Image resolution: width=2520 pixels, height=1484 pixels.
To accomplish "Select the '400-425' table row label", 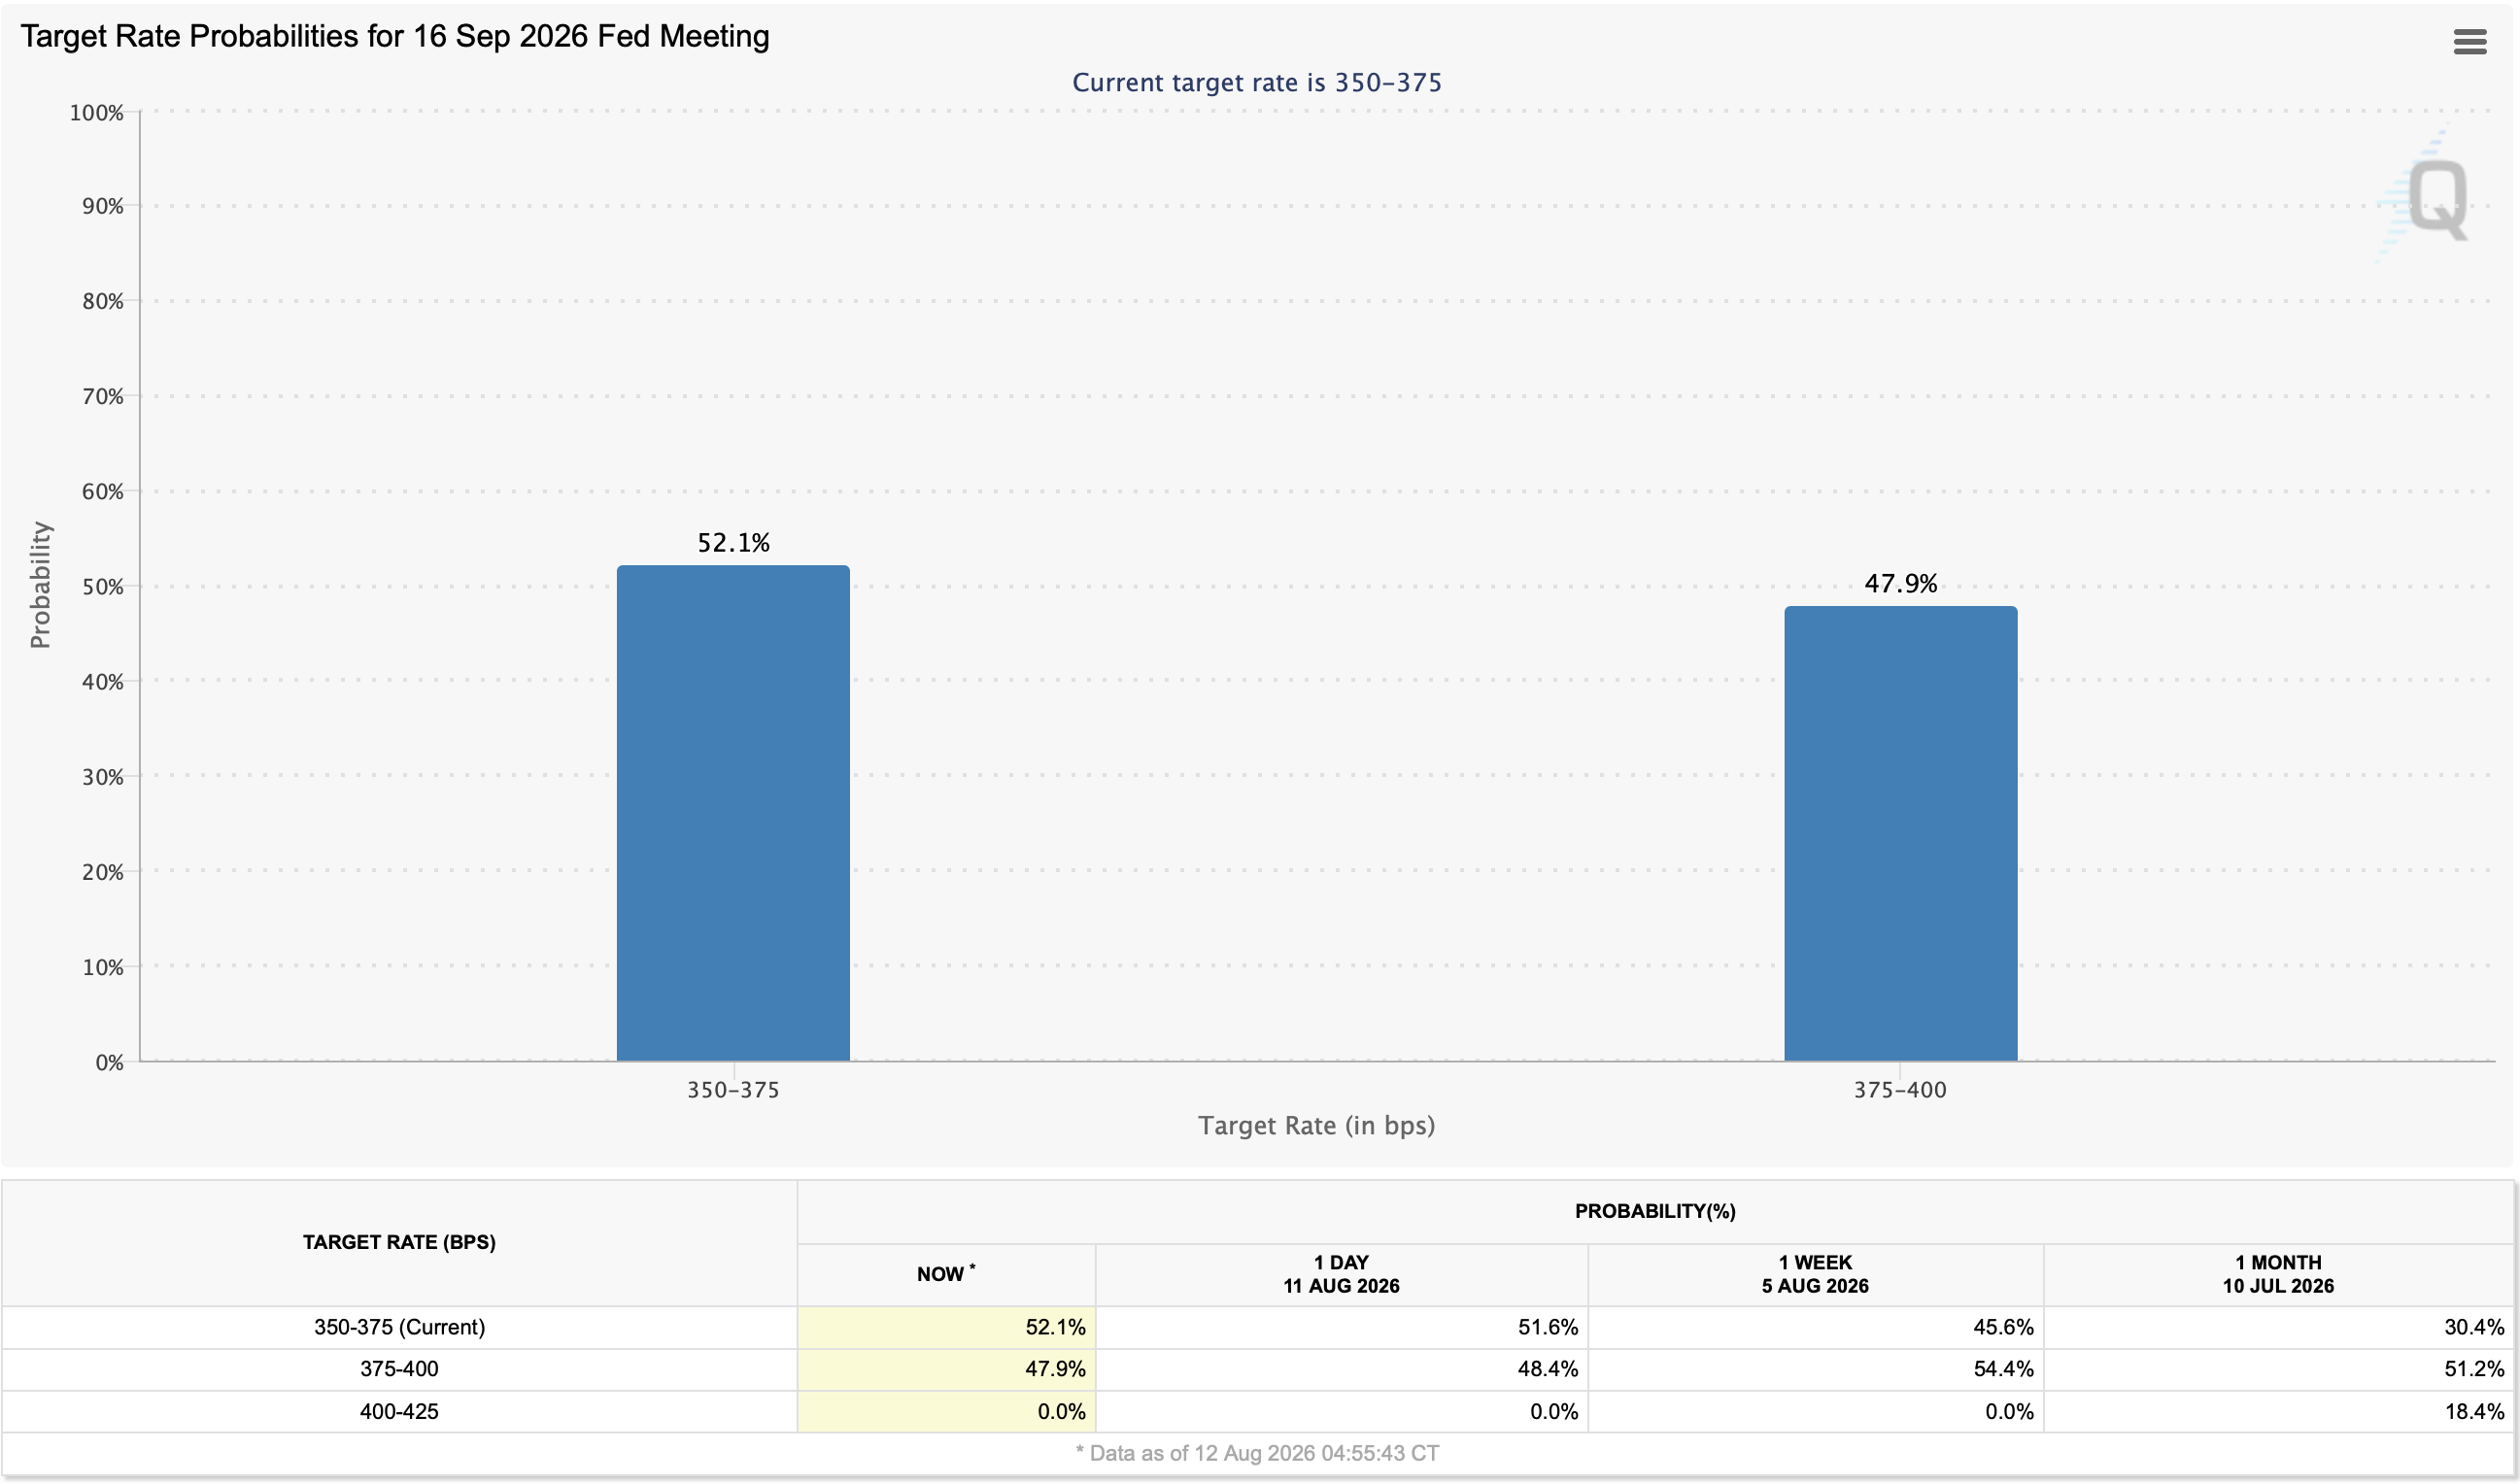I will coord(399,1411).
